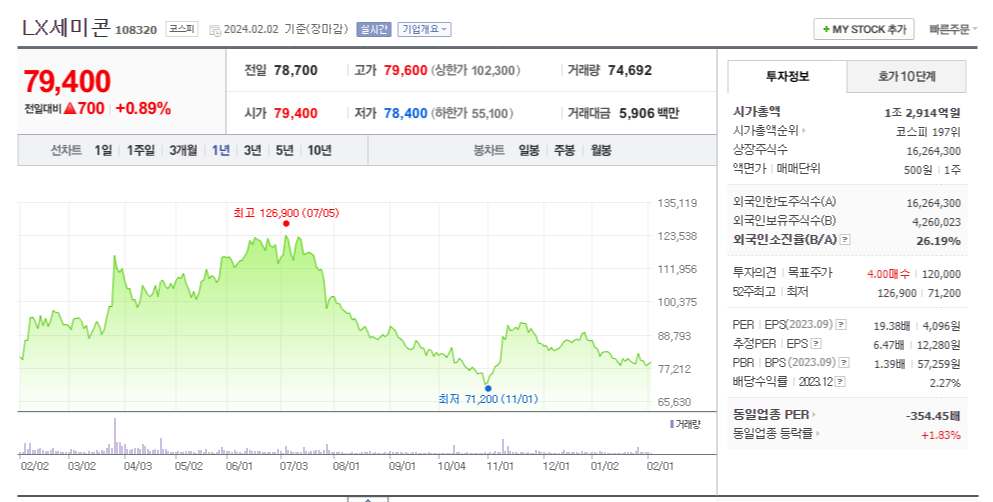Switch to the 월봉 candlestick chart
The image size is (993, 502).
pyautogui.click(x=601, y=151)
